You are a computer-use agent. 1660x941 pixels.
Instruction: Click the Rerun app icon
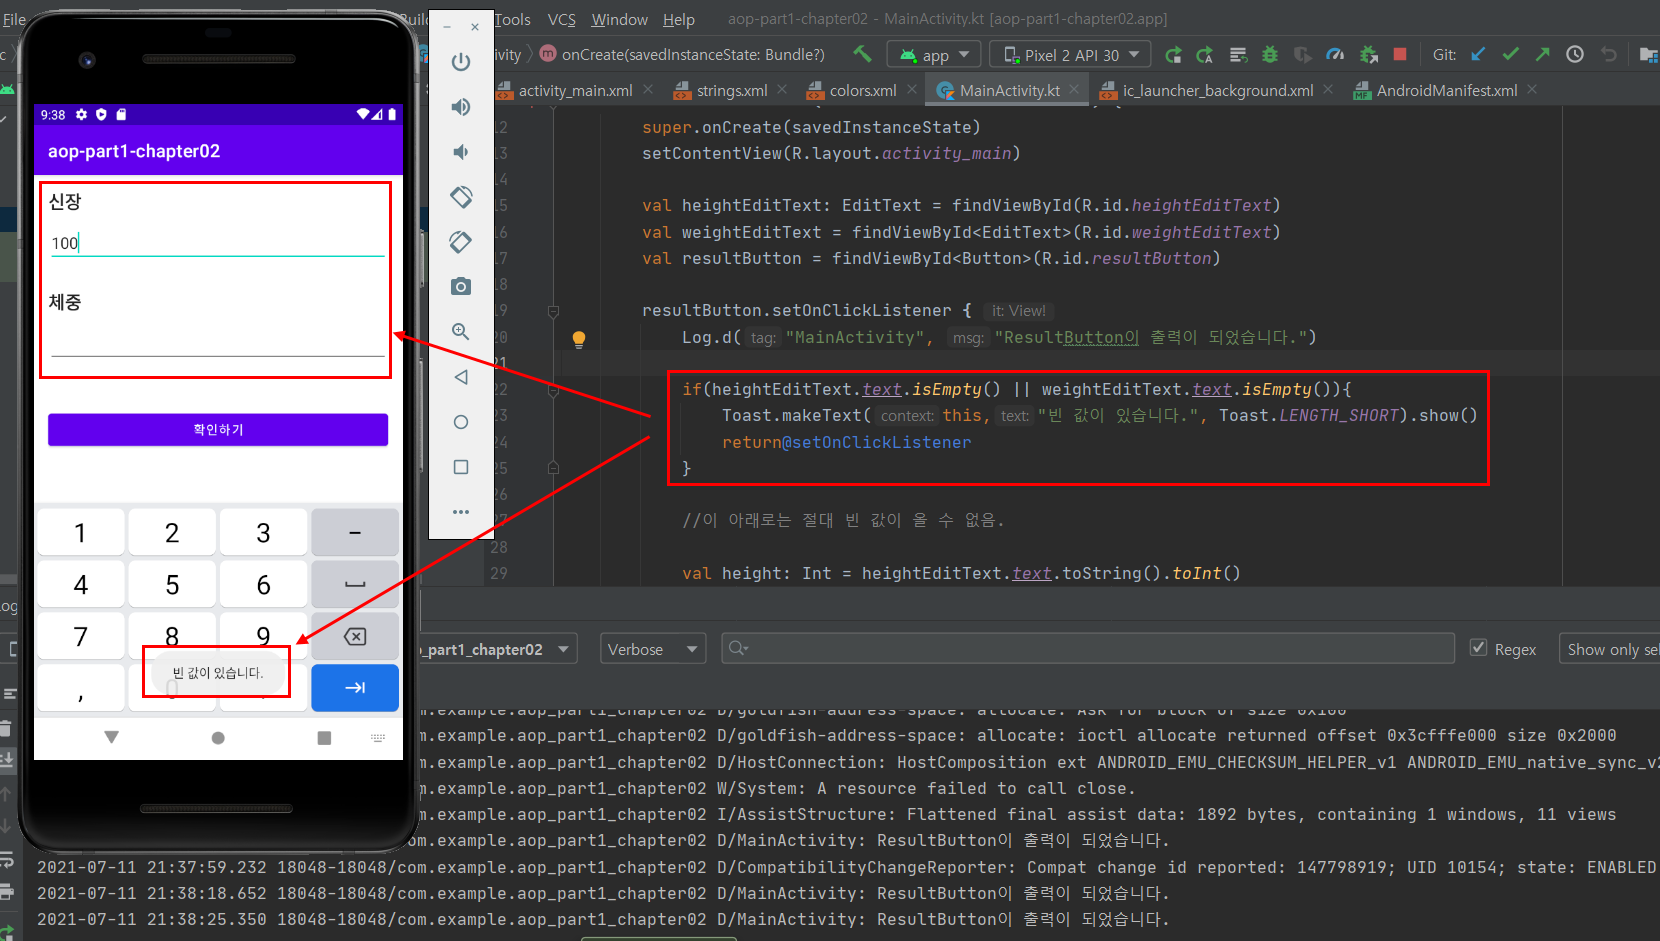click(1173, 55)
